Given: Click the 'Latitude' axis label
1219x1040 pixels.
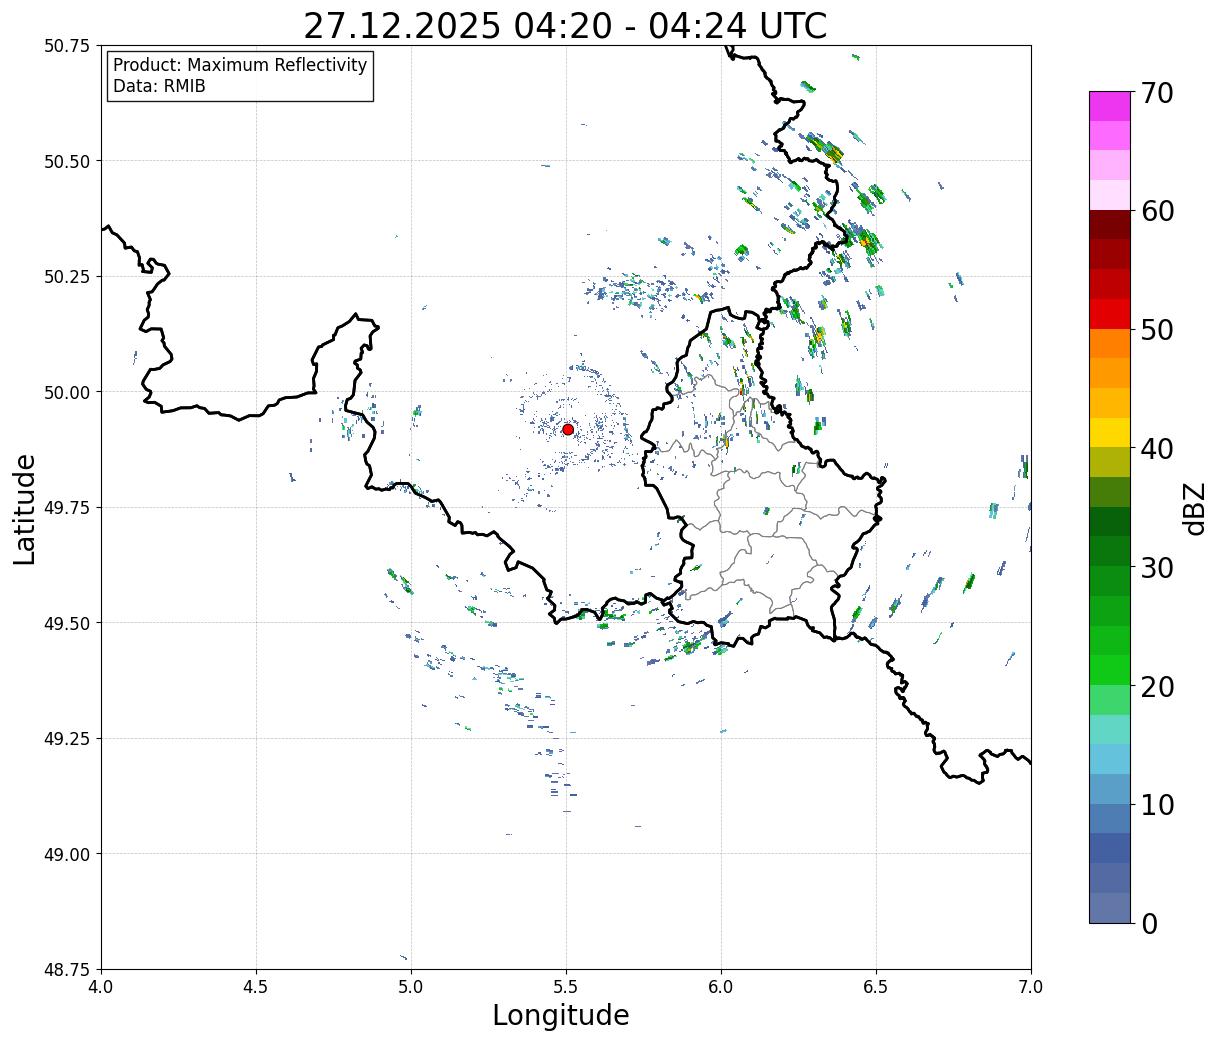Looking at the screenshot, I should (25, 509).
